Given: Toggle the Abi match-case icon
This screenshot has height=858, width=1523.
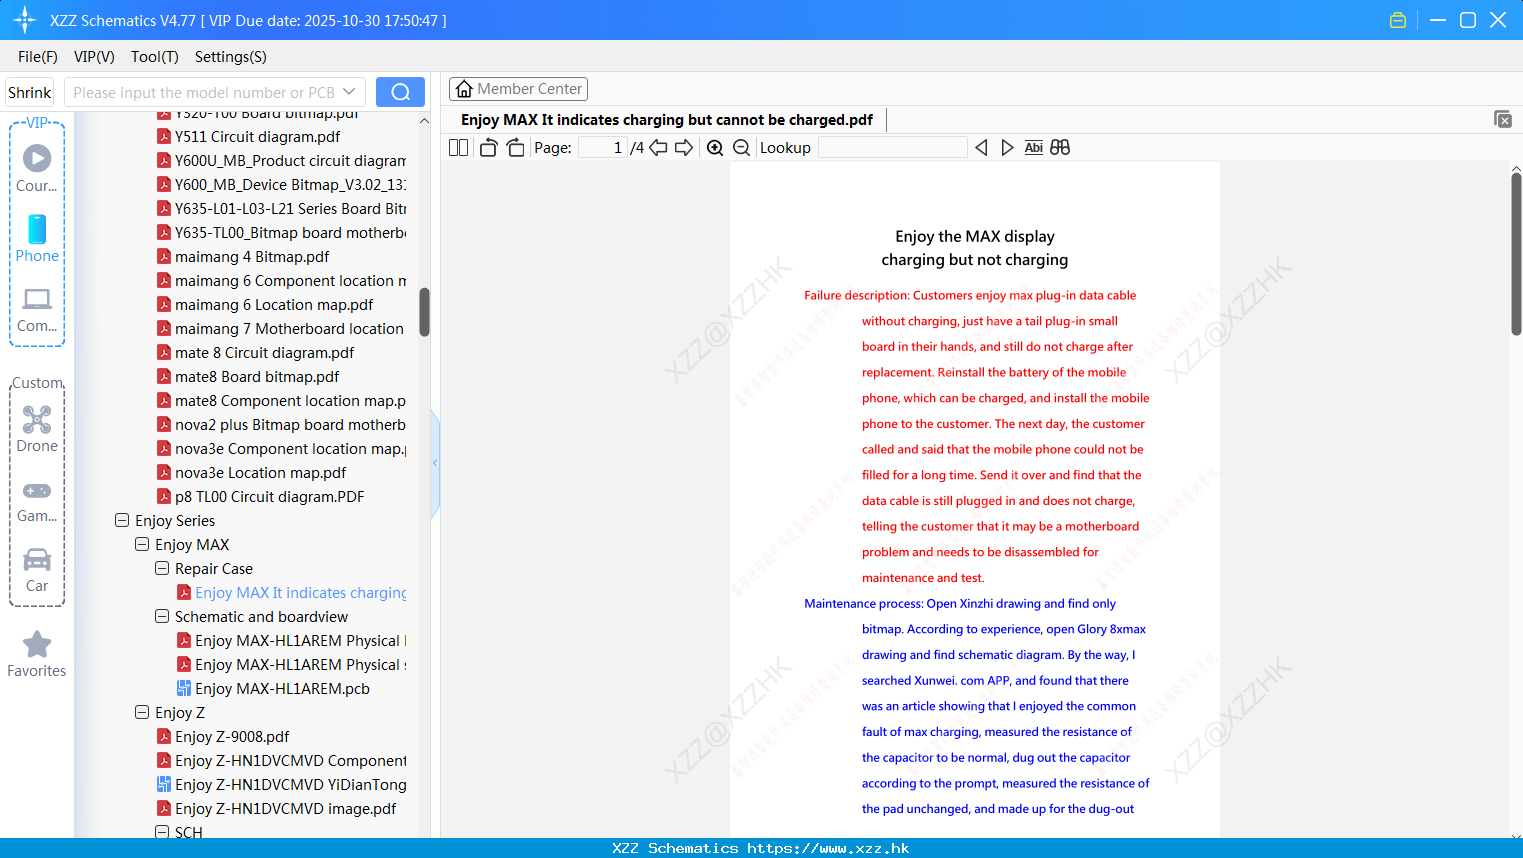Looking at the screenshot, I should point(1033,147).
